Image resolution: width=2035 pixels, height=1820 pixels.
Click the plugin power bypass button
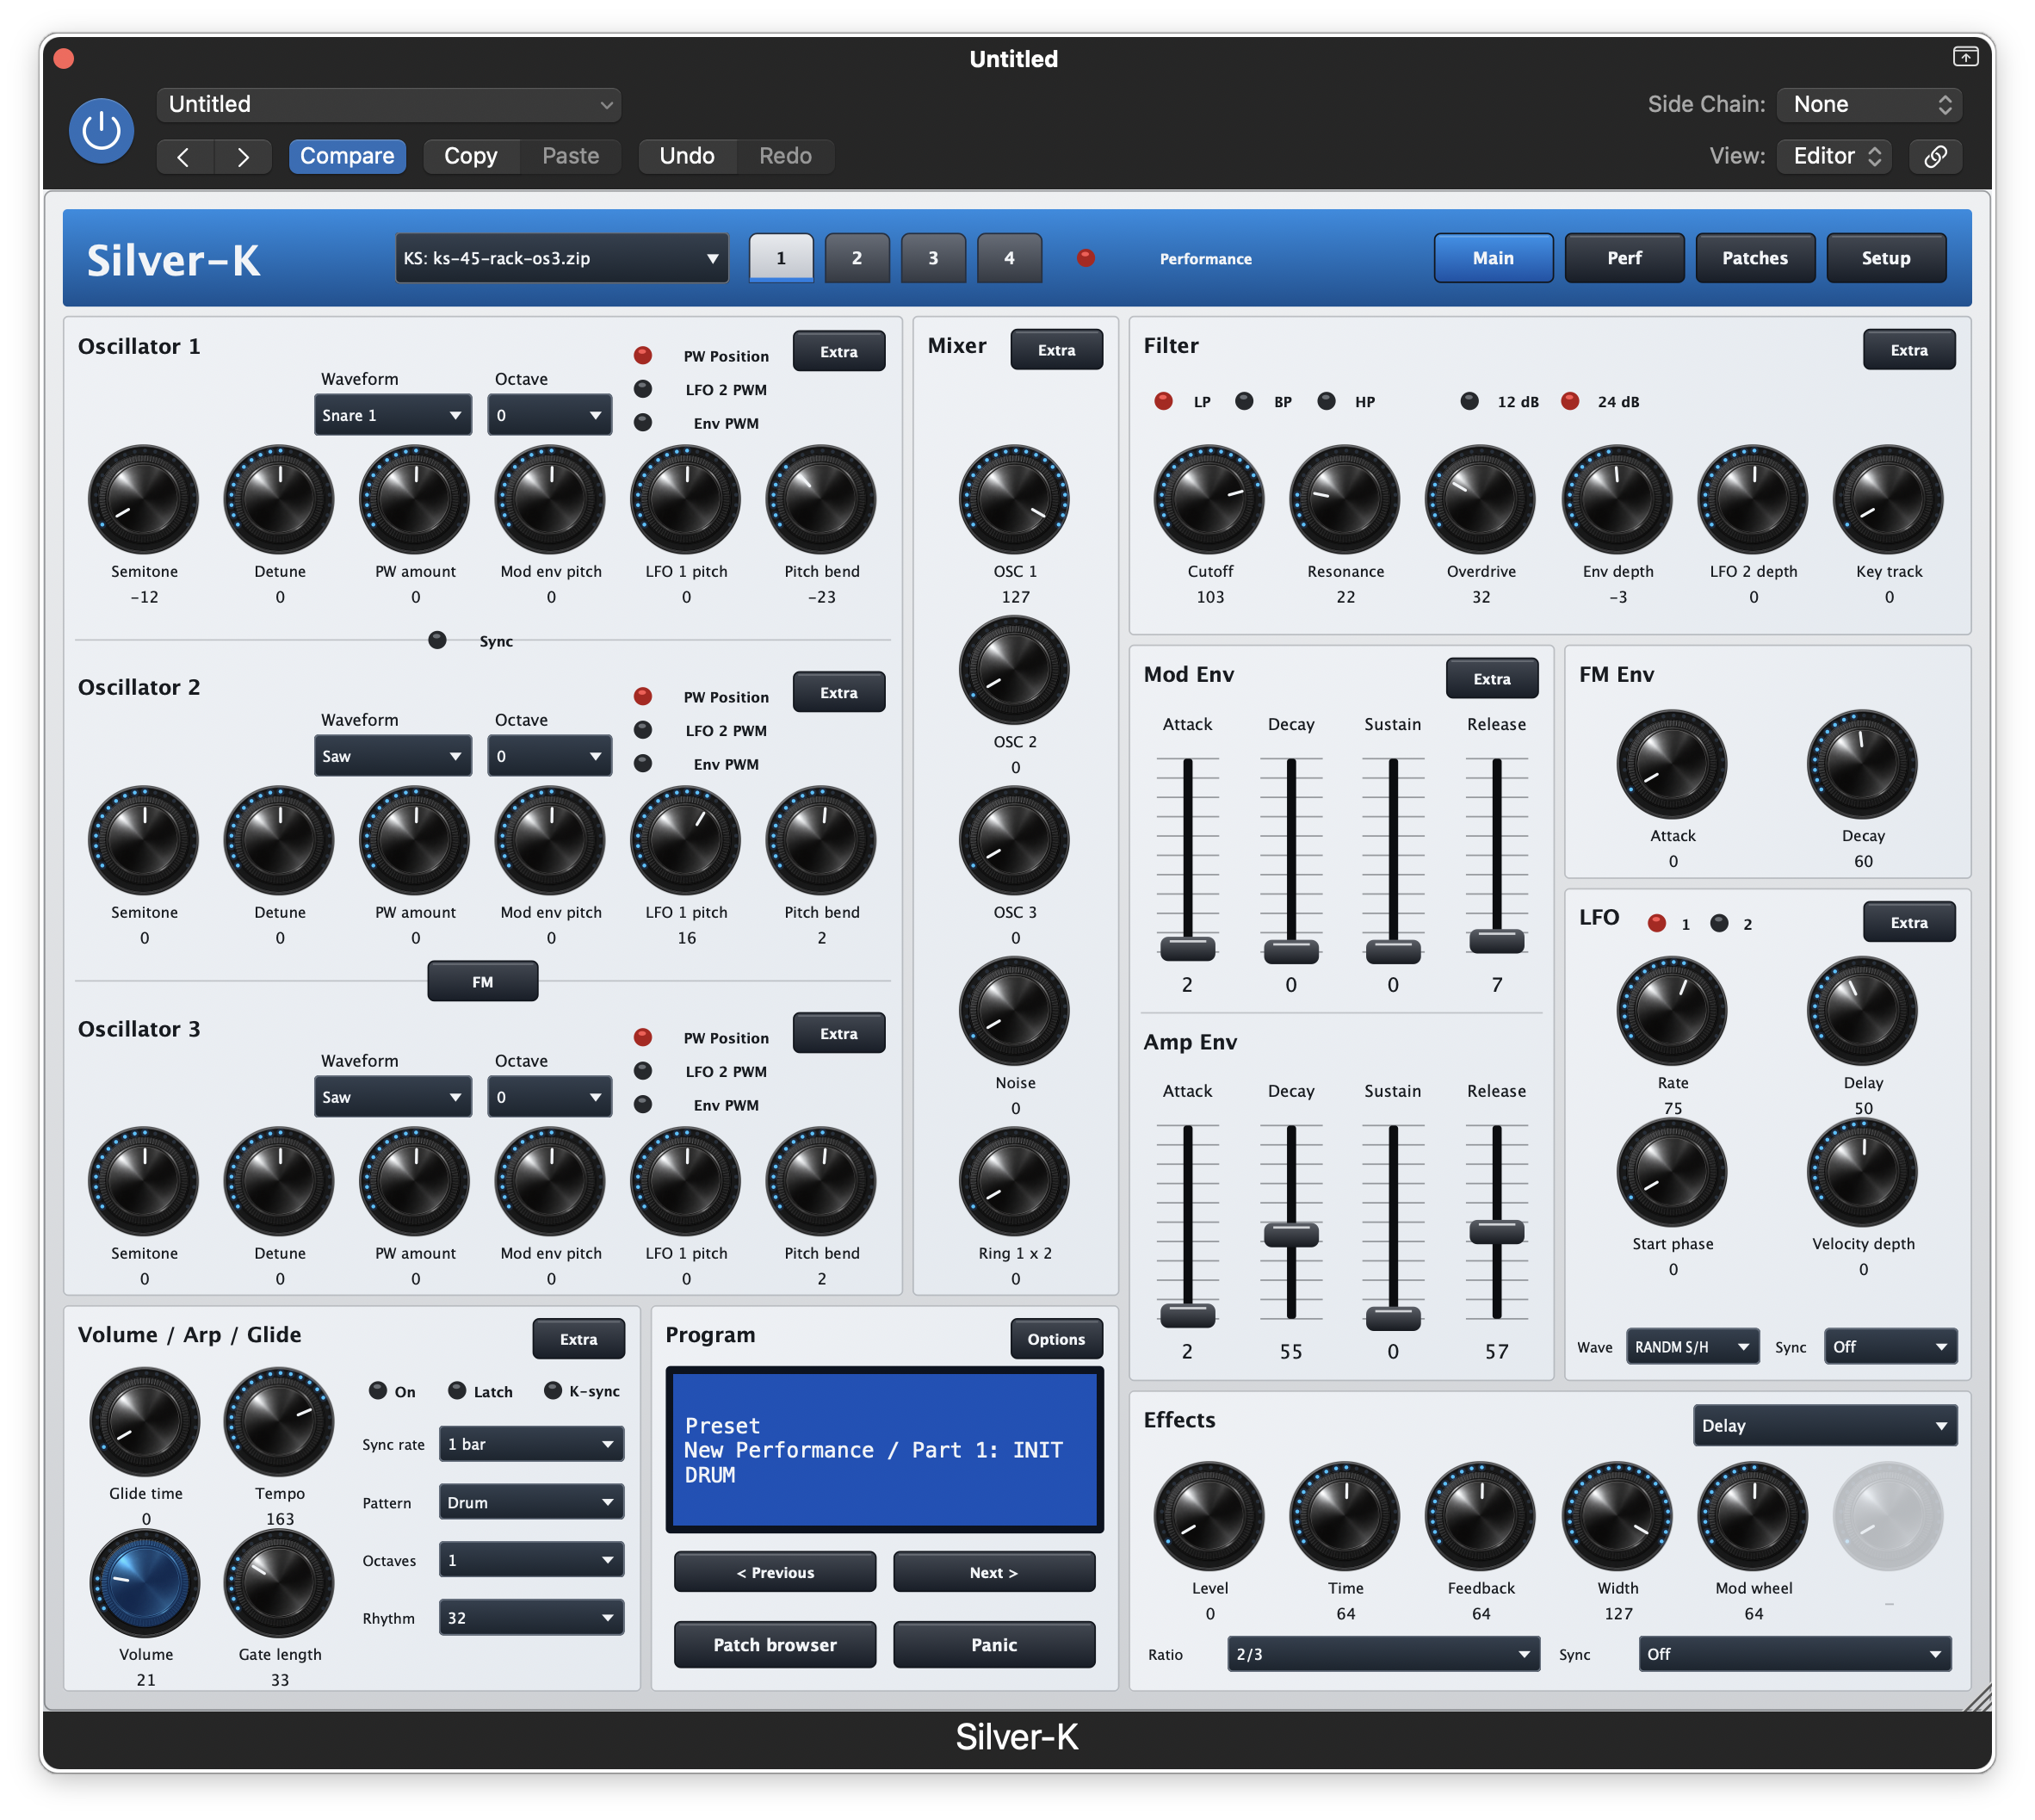pyautogui.click(x=101, y=131)
